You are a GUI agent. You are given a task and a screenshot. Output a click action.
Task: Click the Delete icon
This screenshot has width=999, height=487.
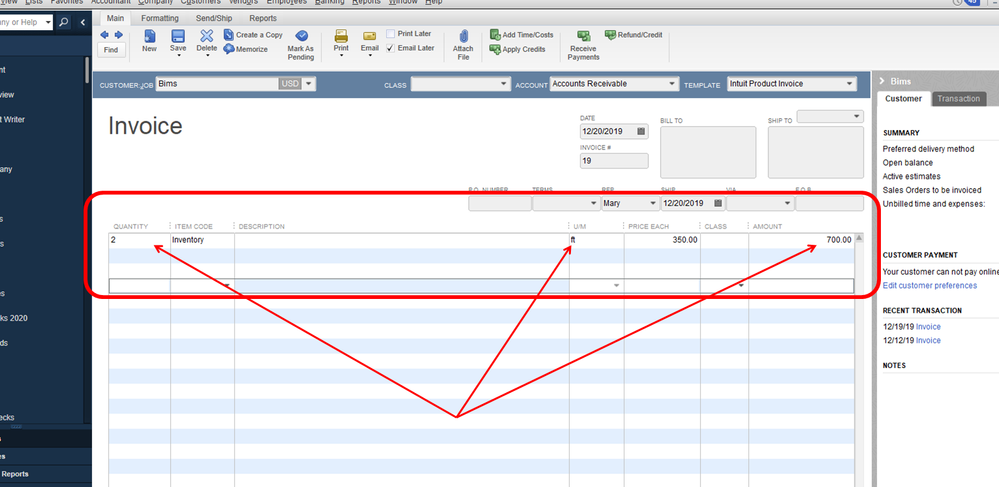click(x=207, y=36)
